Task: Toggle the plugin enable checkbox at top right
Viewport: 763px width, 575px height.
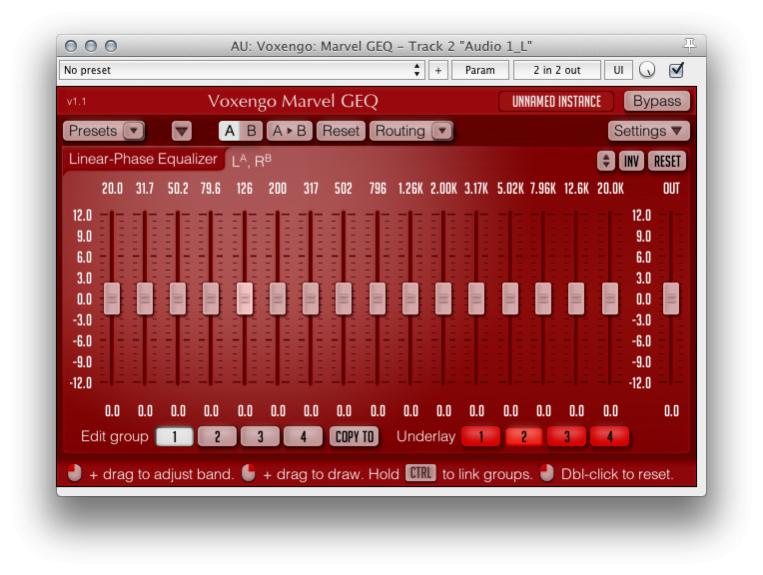Action: tap(676, 70)
